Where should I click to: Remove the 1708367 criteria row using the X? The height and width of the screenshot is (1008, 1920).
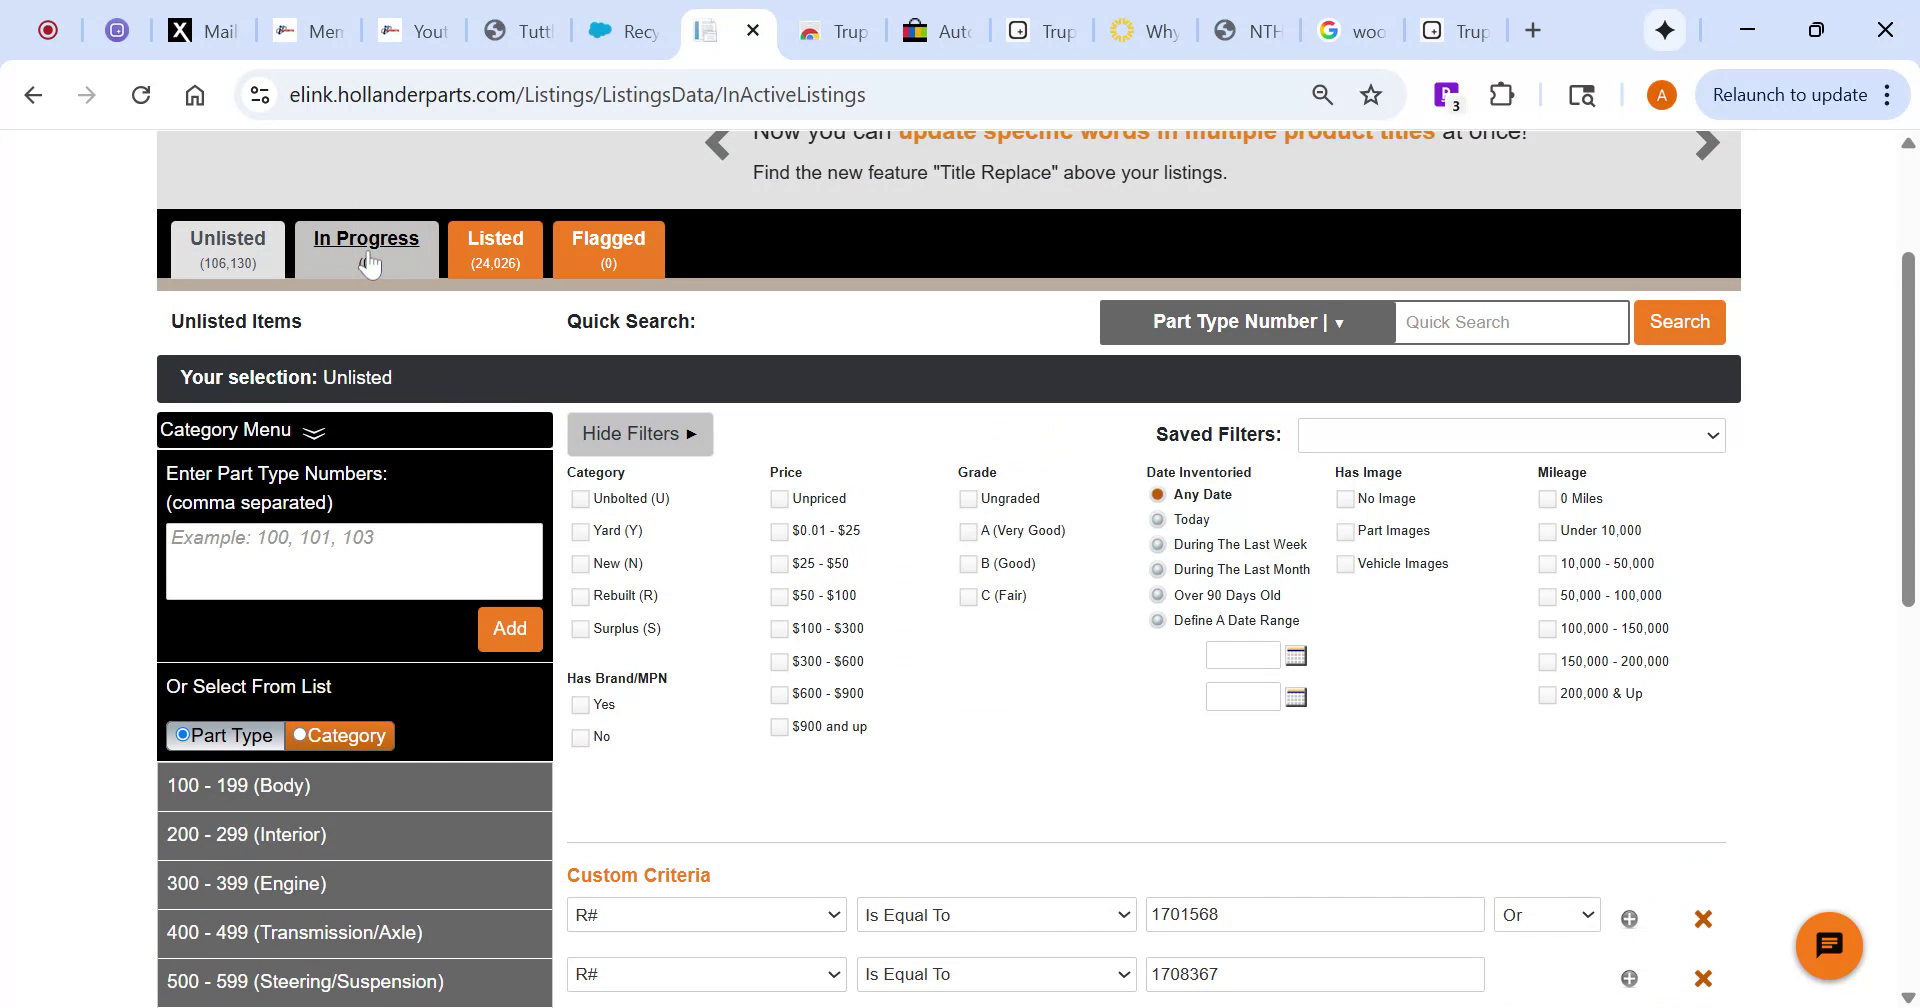pos(1703,978)
